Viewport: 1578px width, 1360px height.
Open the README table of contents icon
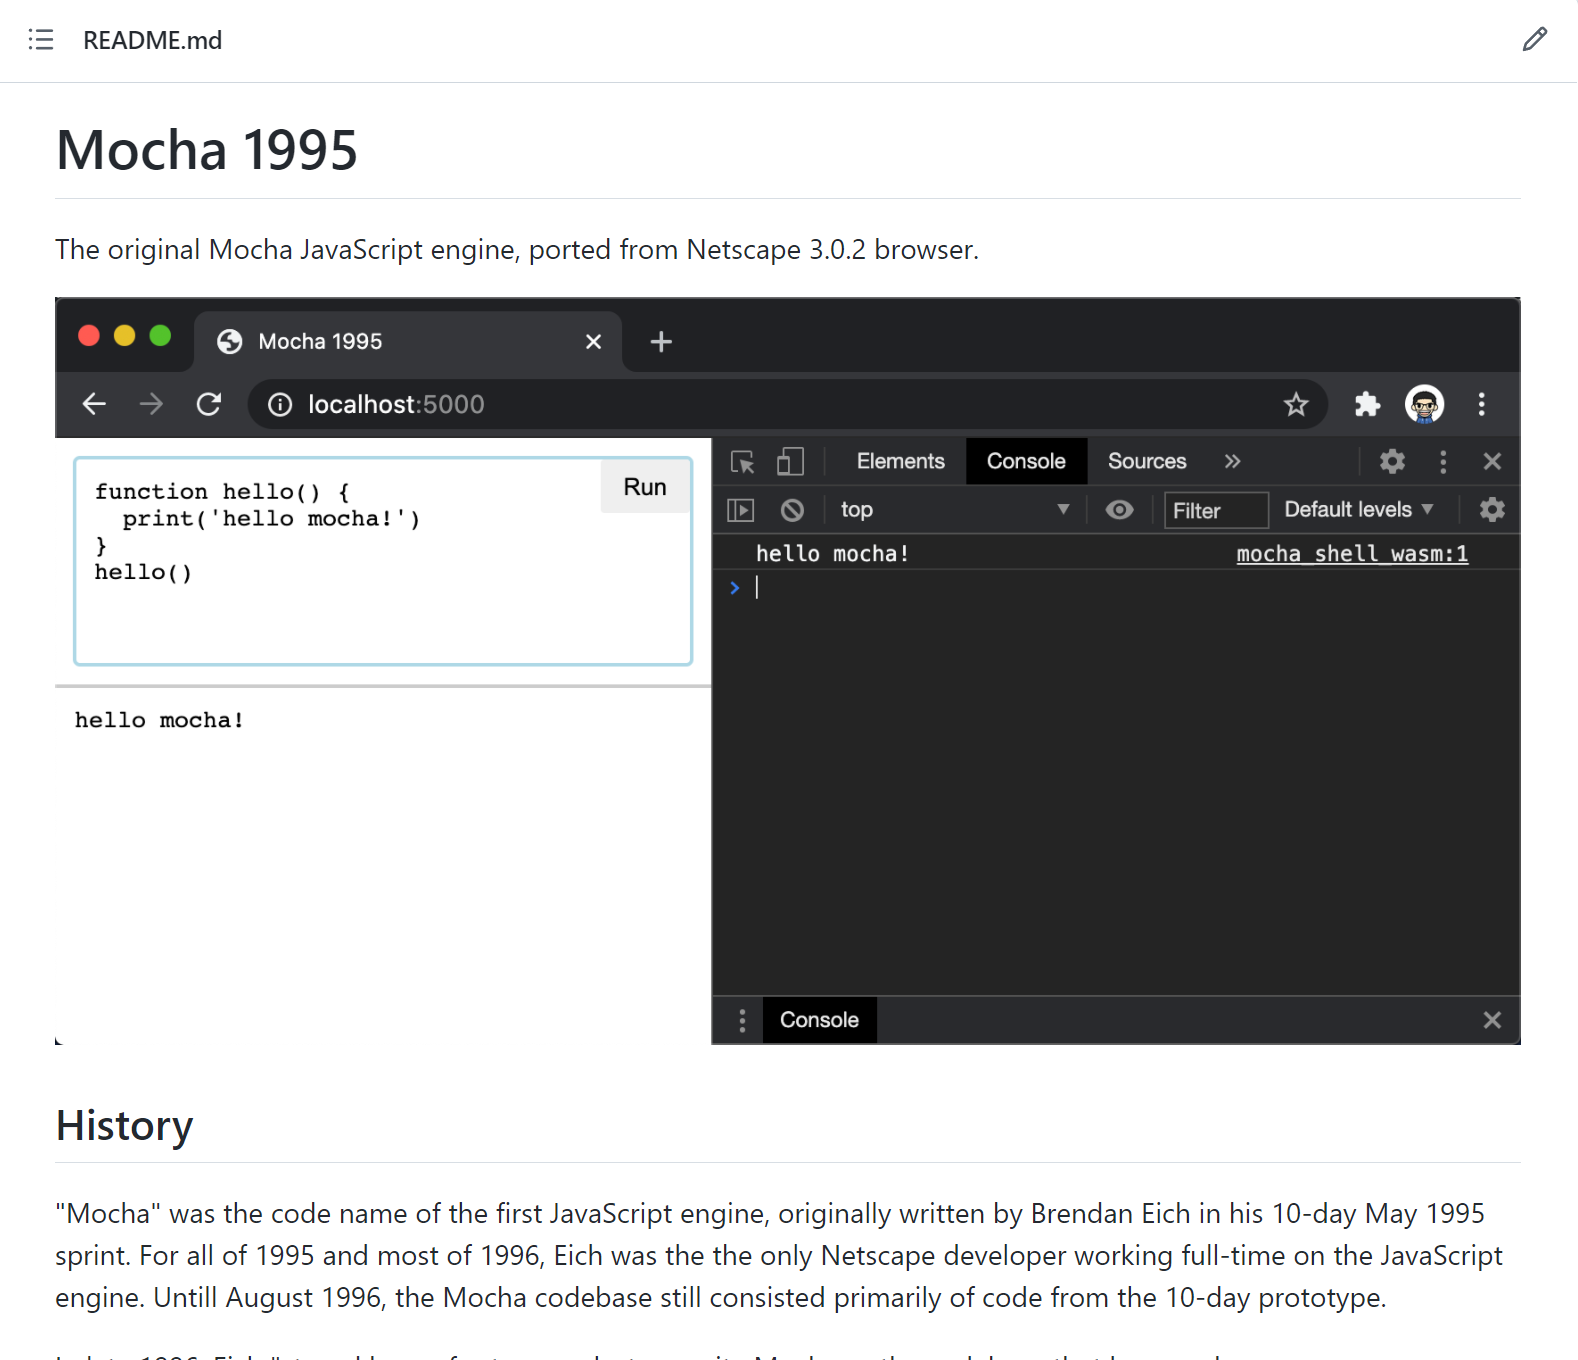[x=41, y=40]
